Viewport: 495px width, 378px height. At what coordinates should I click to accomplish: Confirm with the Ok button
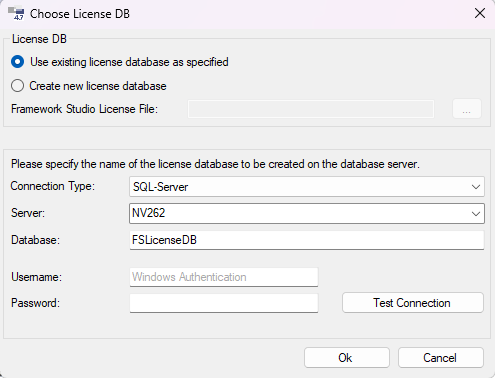point(347,358)
